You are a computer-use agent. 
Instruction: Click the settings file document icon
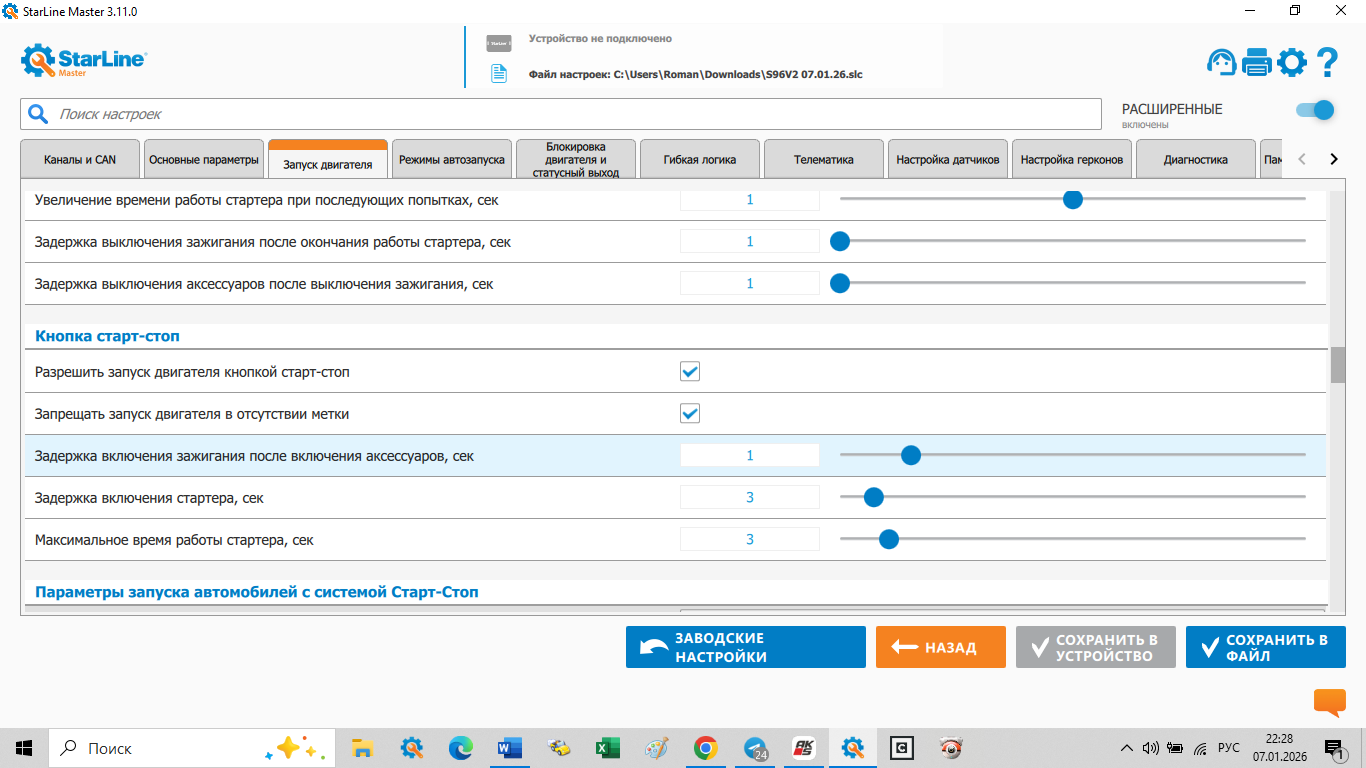point(498,73)
